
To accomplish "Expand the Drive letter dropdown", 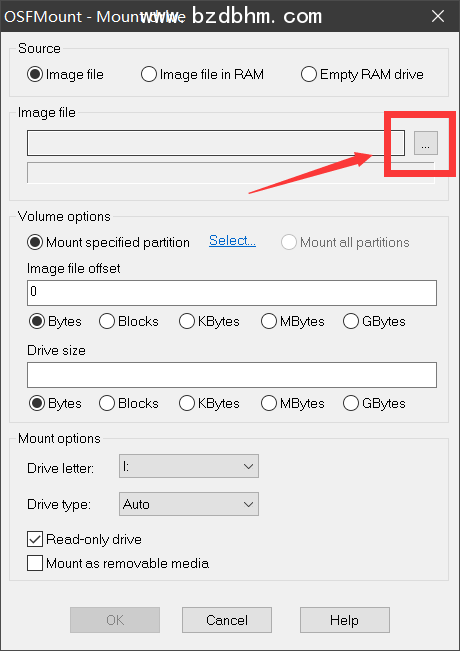I will pos(189,466).
